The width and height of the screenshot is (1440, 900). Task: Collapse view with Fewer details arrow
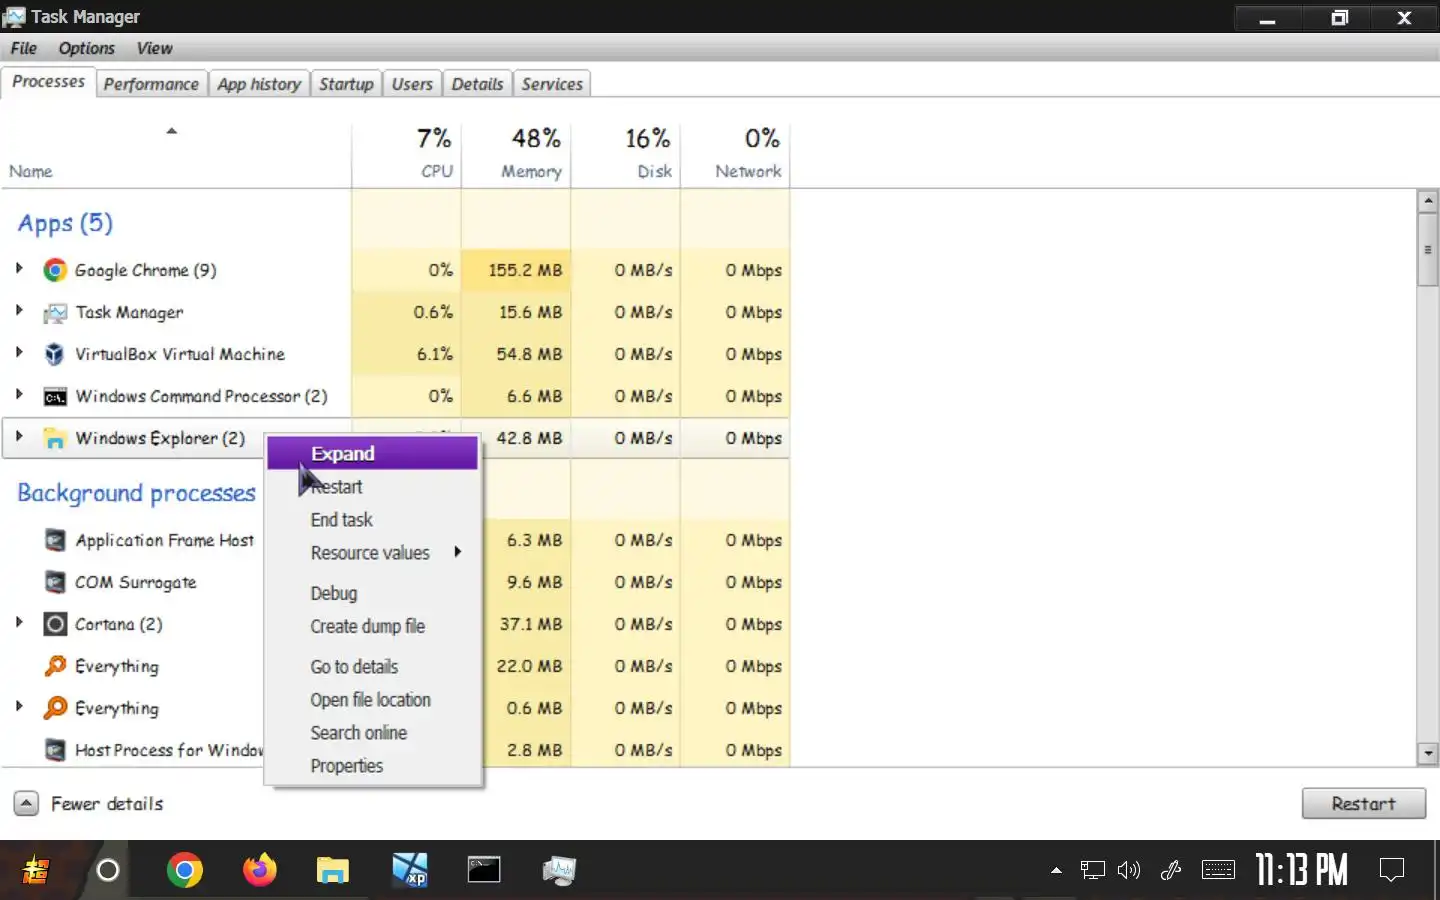(27, 803)
